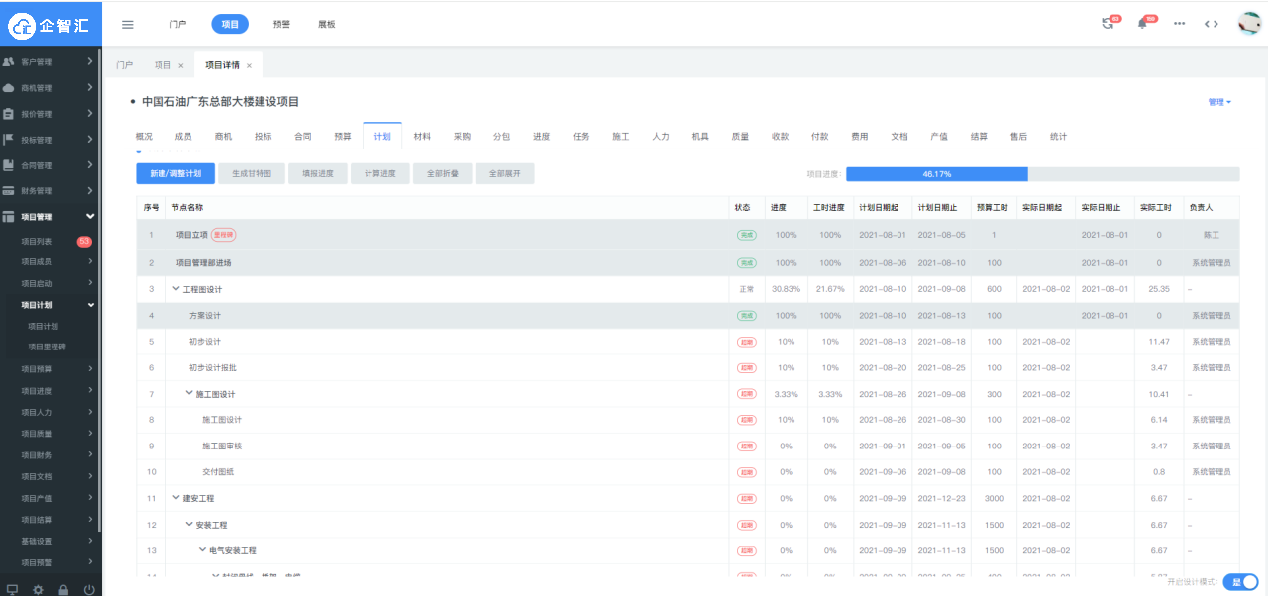Close the 项目 tab with its x
Screen dimensions: 1268x596
click(x=181, y=65)
